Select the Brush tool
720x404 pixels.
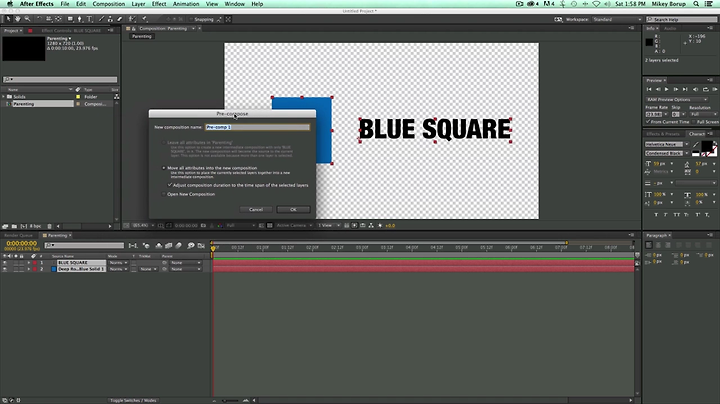coord(101,19)
